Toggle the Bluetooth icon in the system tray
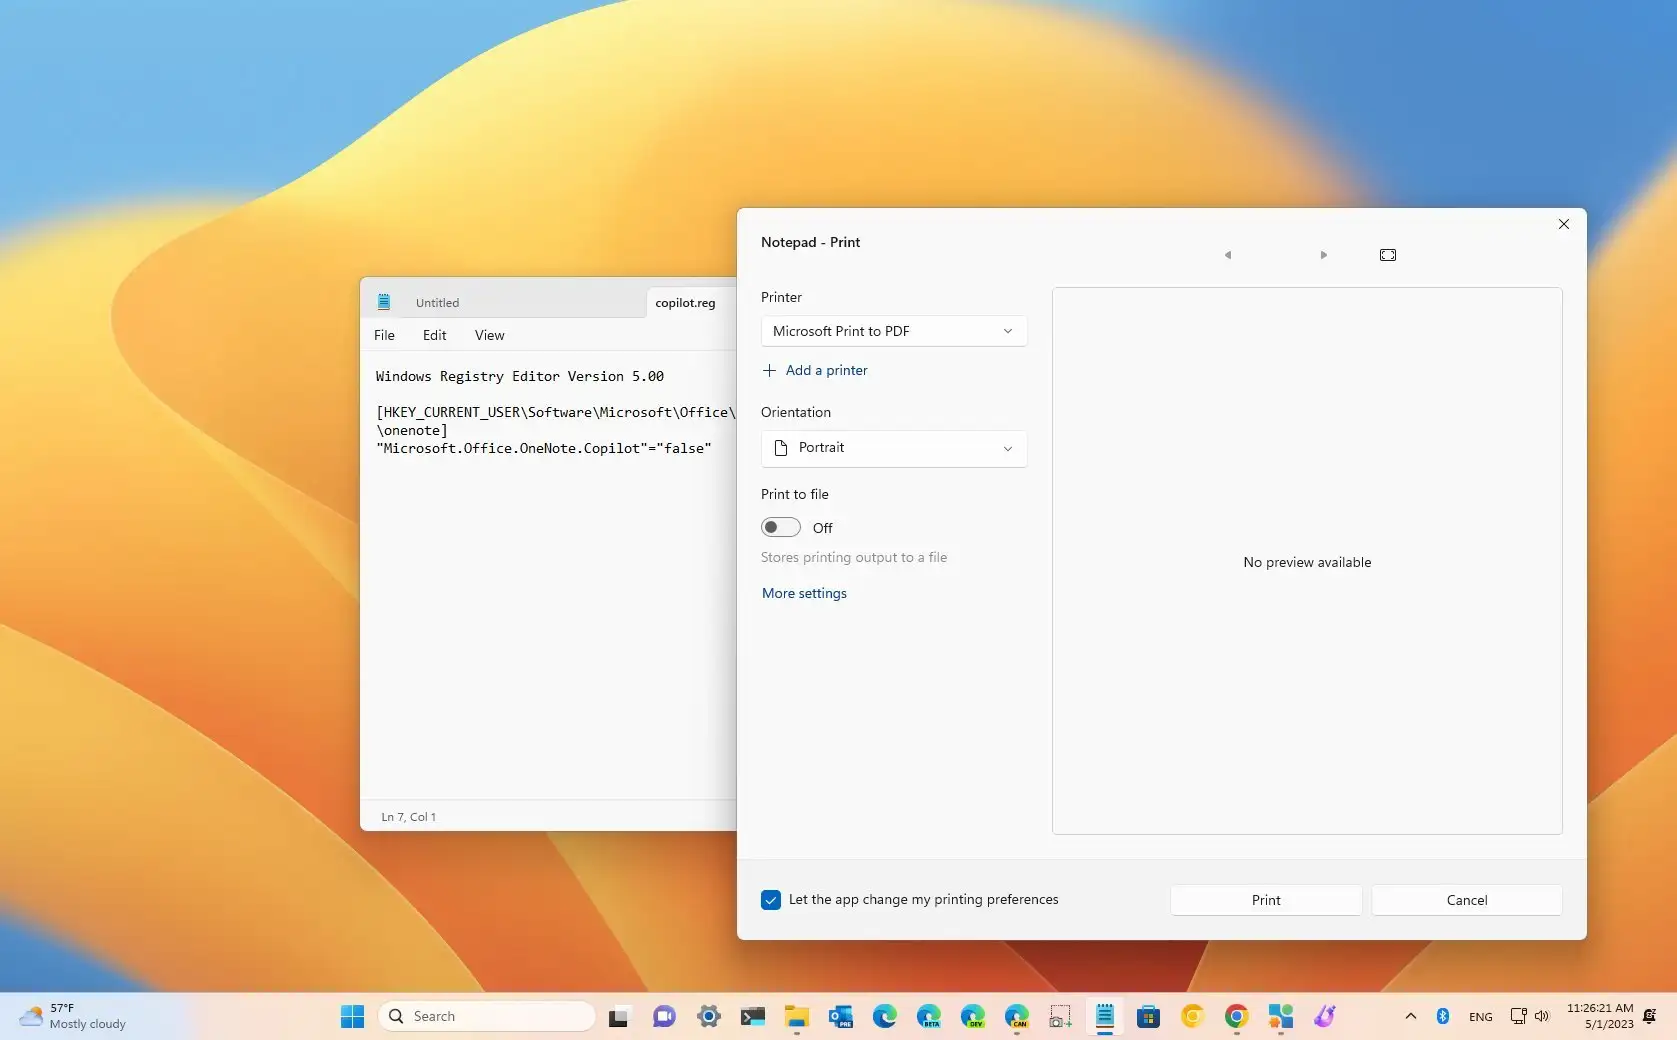 pos(1443,1016)
